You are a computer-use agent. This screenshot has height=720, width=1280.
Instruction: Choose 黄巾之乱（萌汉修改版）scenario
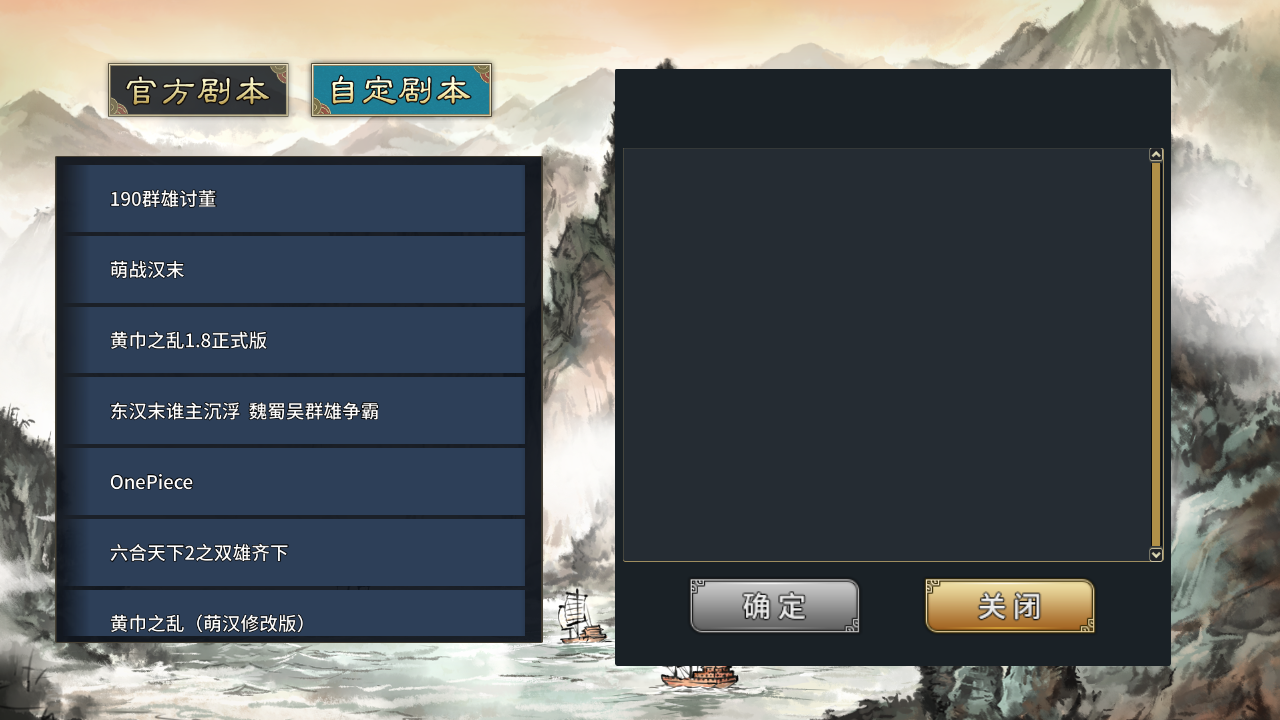[296, 613]
